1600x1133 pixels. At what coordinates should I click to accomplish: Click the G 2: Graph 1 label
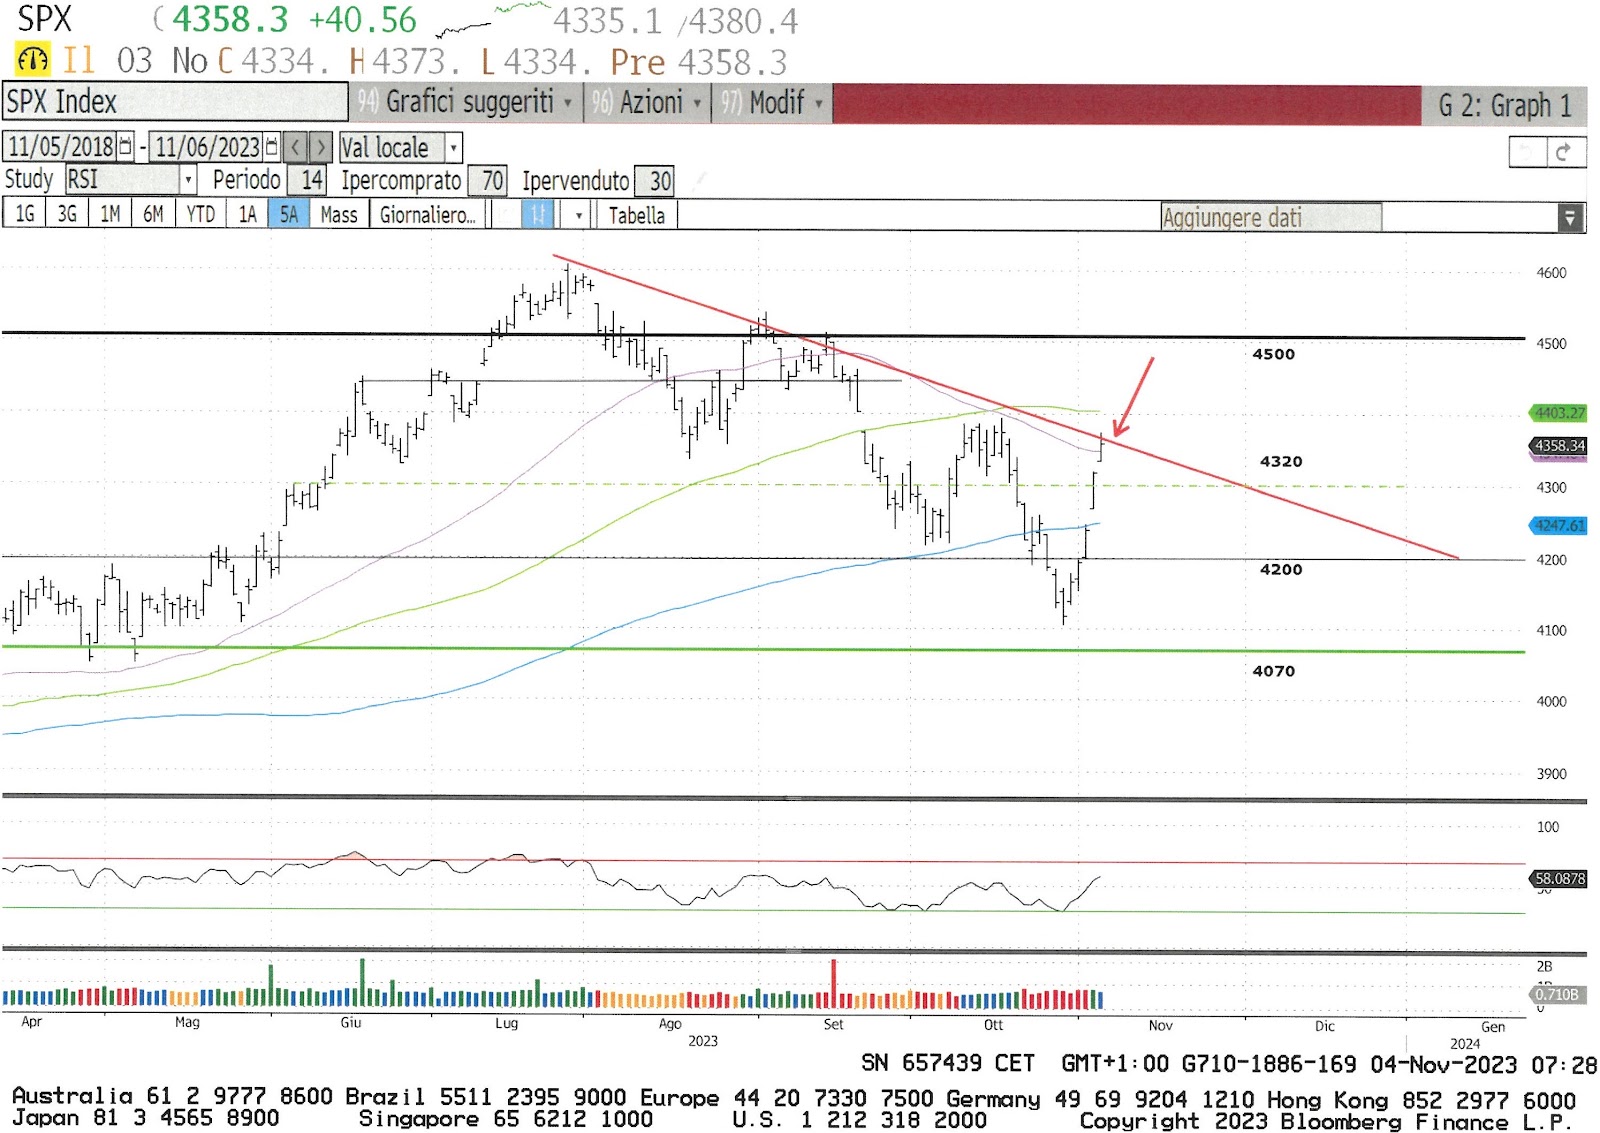[1504, 105]
